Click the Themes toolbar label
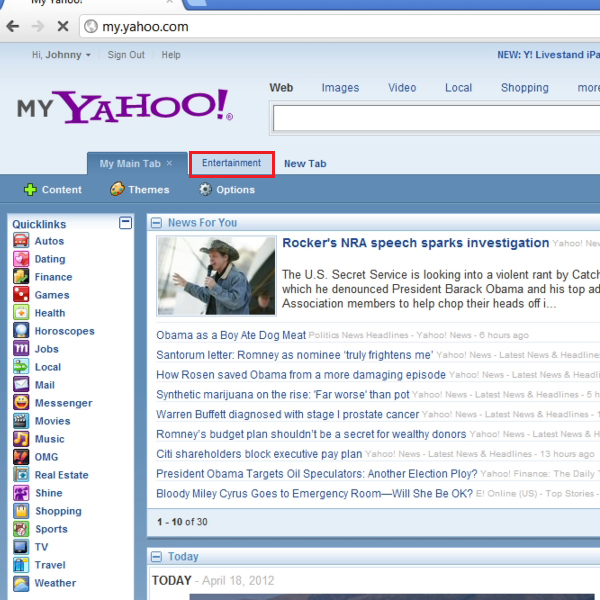Image resolution: width=600 pixels, height=600 pixels. pos(148,189)
